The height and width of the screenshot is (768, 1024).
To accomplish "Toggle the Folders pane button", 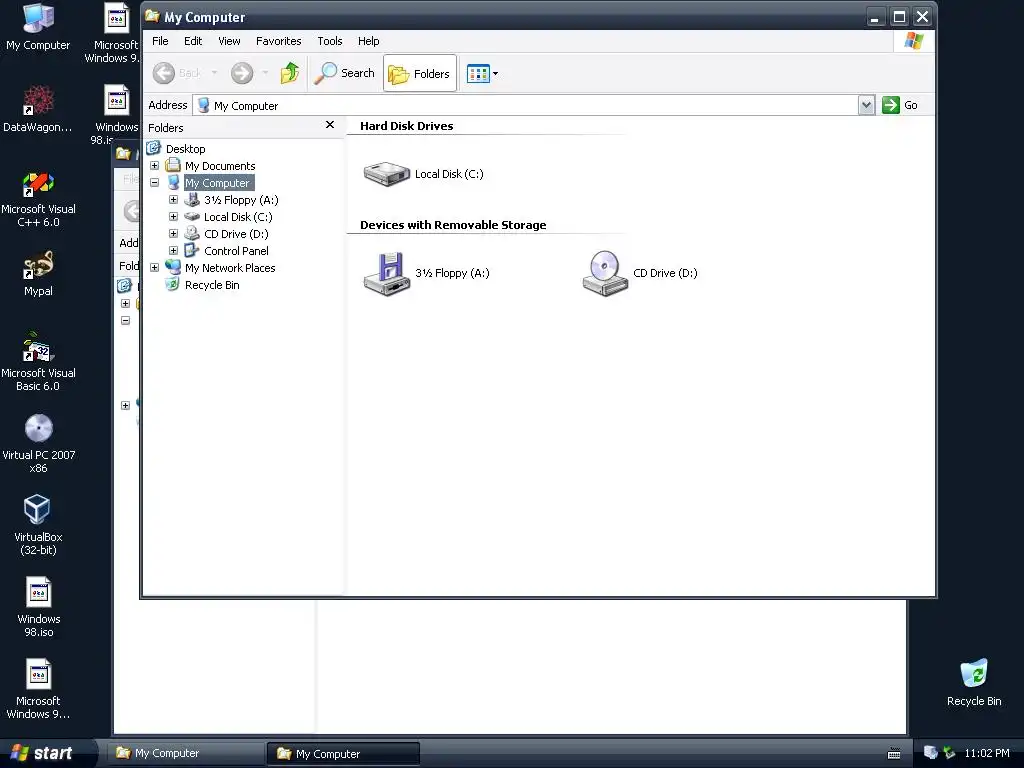I will pyautogui.click(x=419, y=74).
